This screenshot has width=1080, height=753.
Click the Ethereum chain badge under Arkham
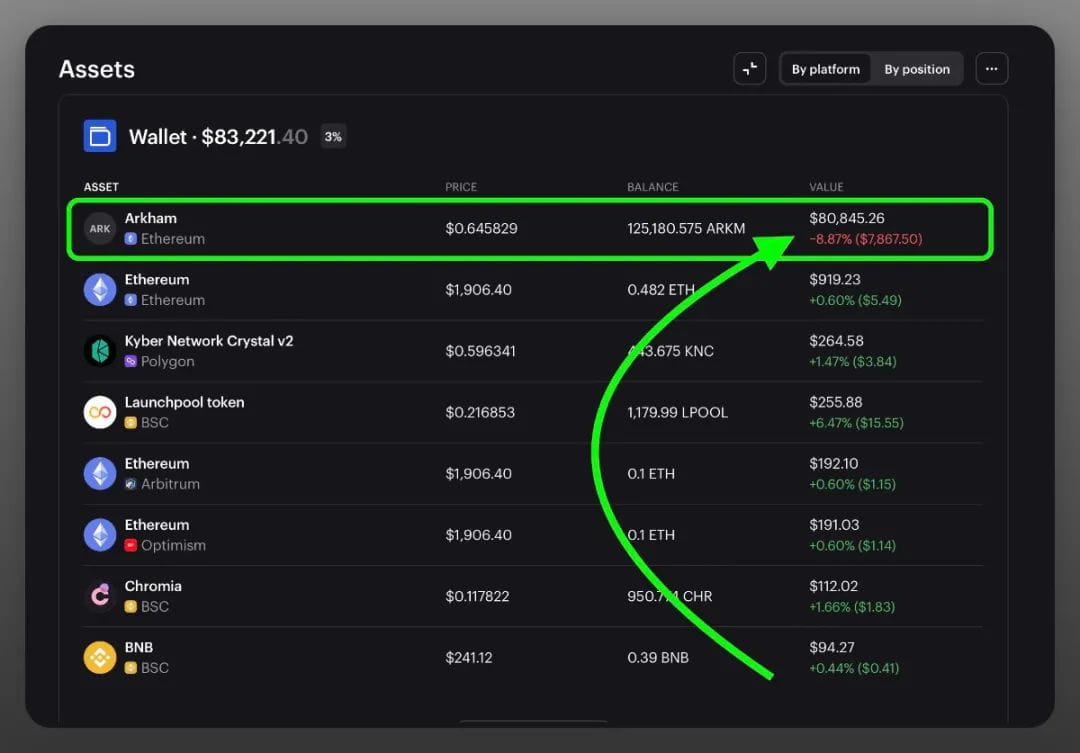click(x=130, y=239)
